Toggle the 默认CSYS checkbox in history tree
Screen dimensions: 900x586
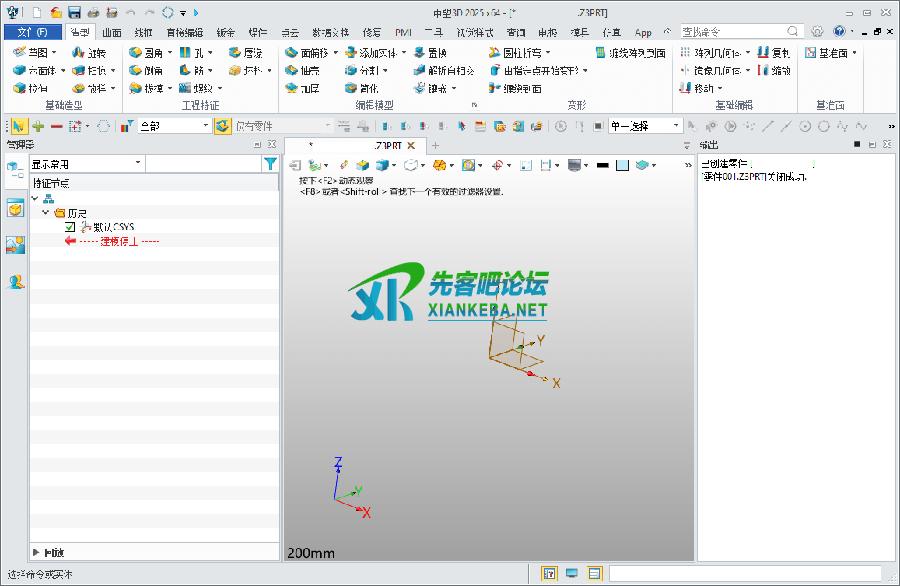point(69,227)
